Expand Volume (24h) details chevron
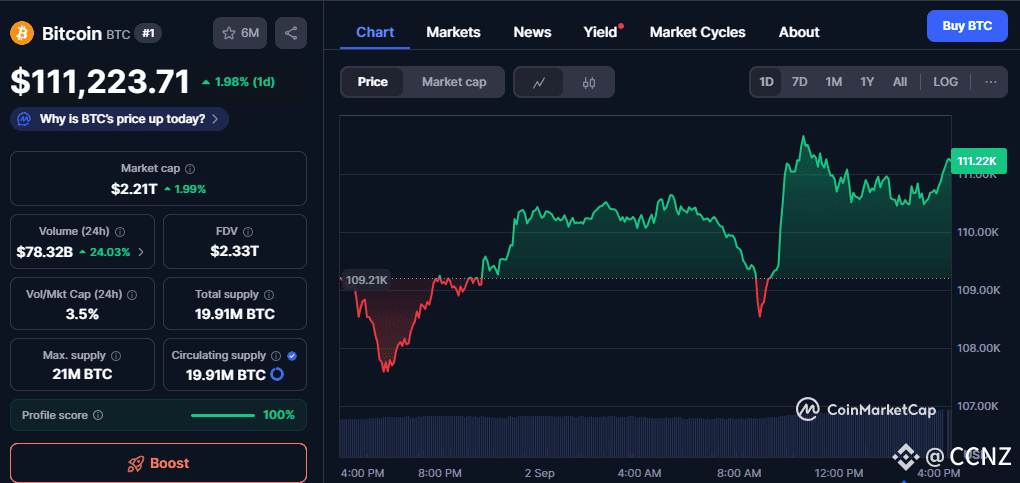 (x=142, y=252)
